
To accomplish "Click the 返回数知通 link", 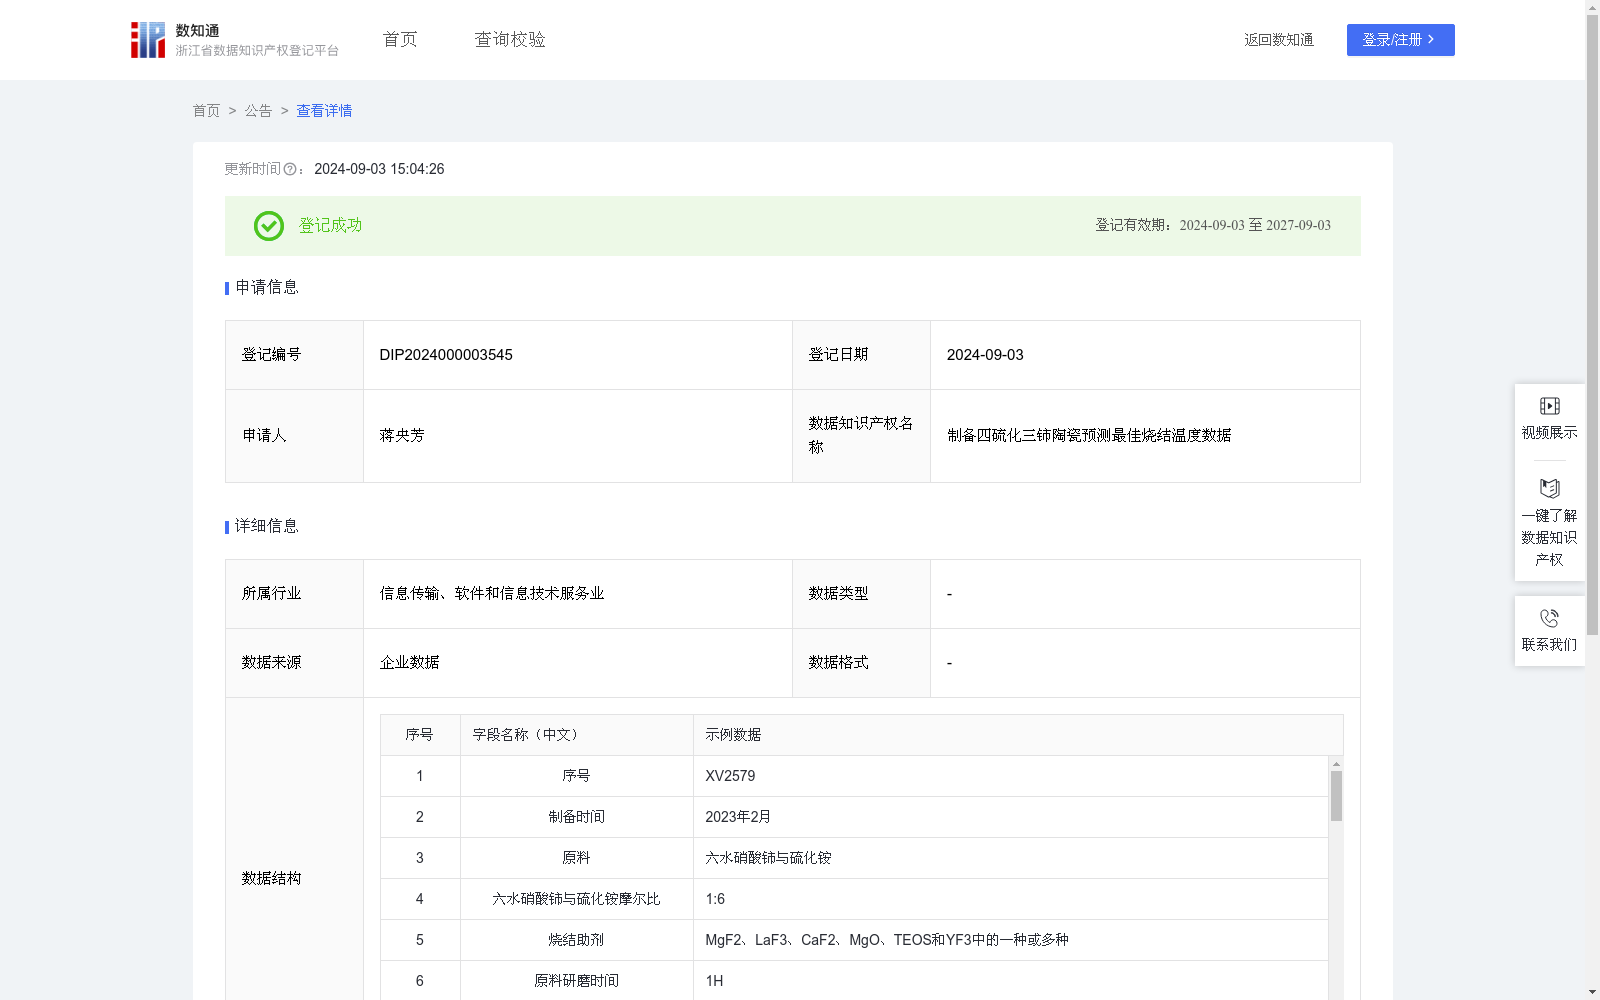I will pyautogui.click(x=1279, y=40).
